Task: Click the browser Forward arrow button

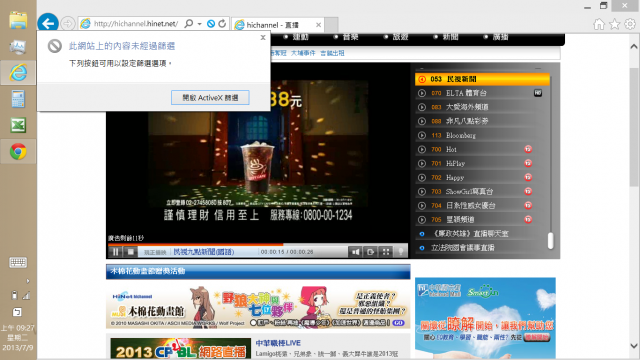Action: point(68,24)
